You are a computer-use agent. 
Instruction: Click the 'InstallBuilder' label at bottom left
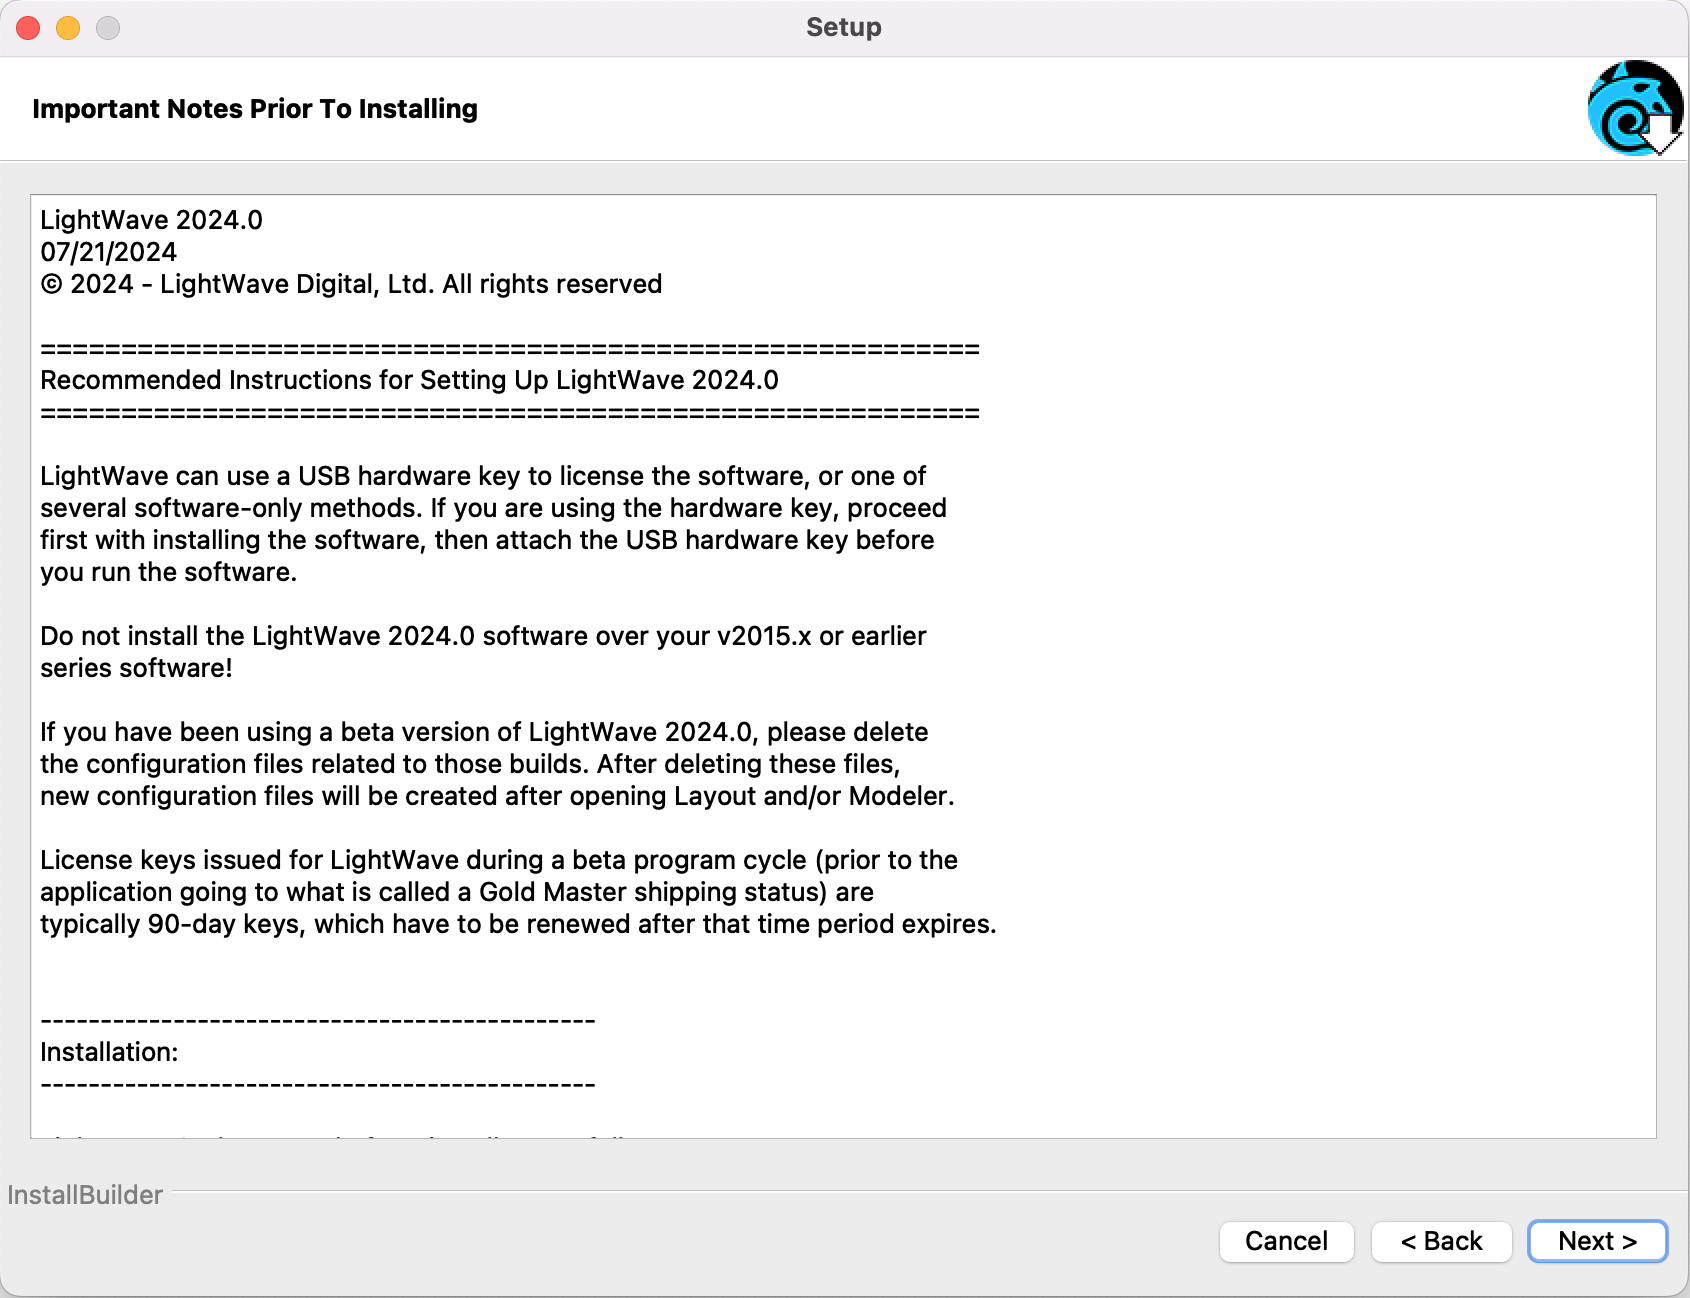[85, 1195]
